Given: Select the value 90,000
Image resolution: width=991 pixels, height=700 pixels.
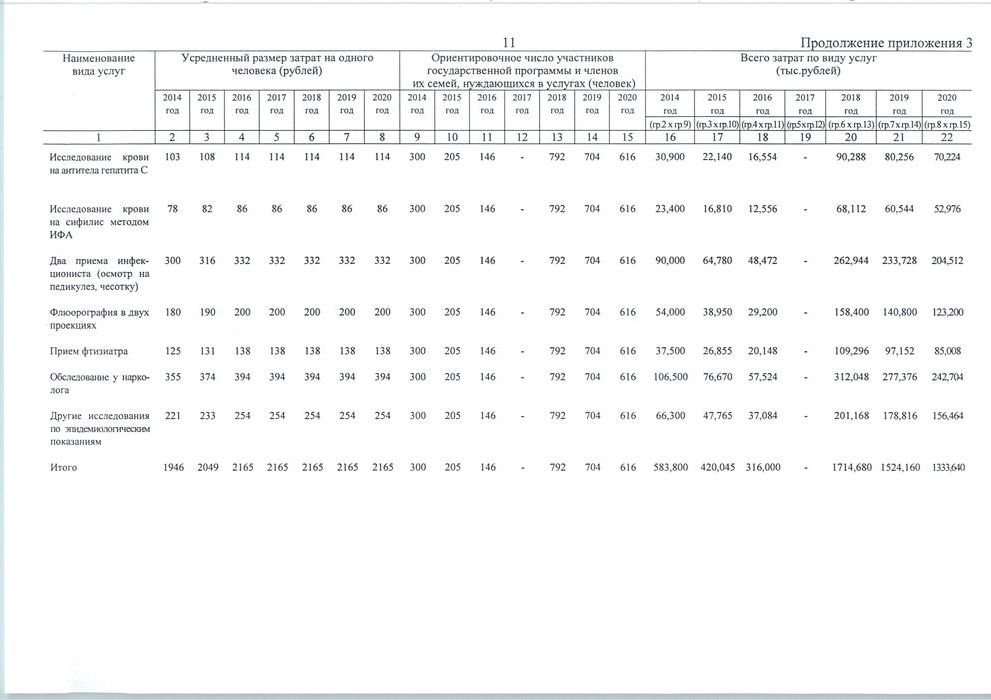Looking at the screenshot, I should pos(670,260).
